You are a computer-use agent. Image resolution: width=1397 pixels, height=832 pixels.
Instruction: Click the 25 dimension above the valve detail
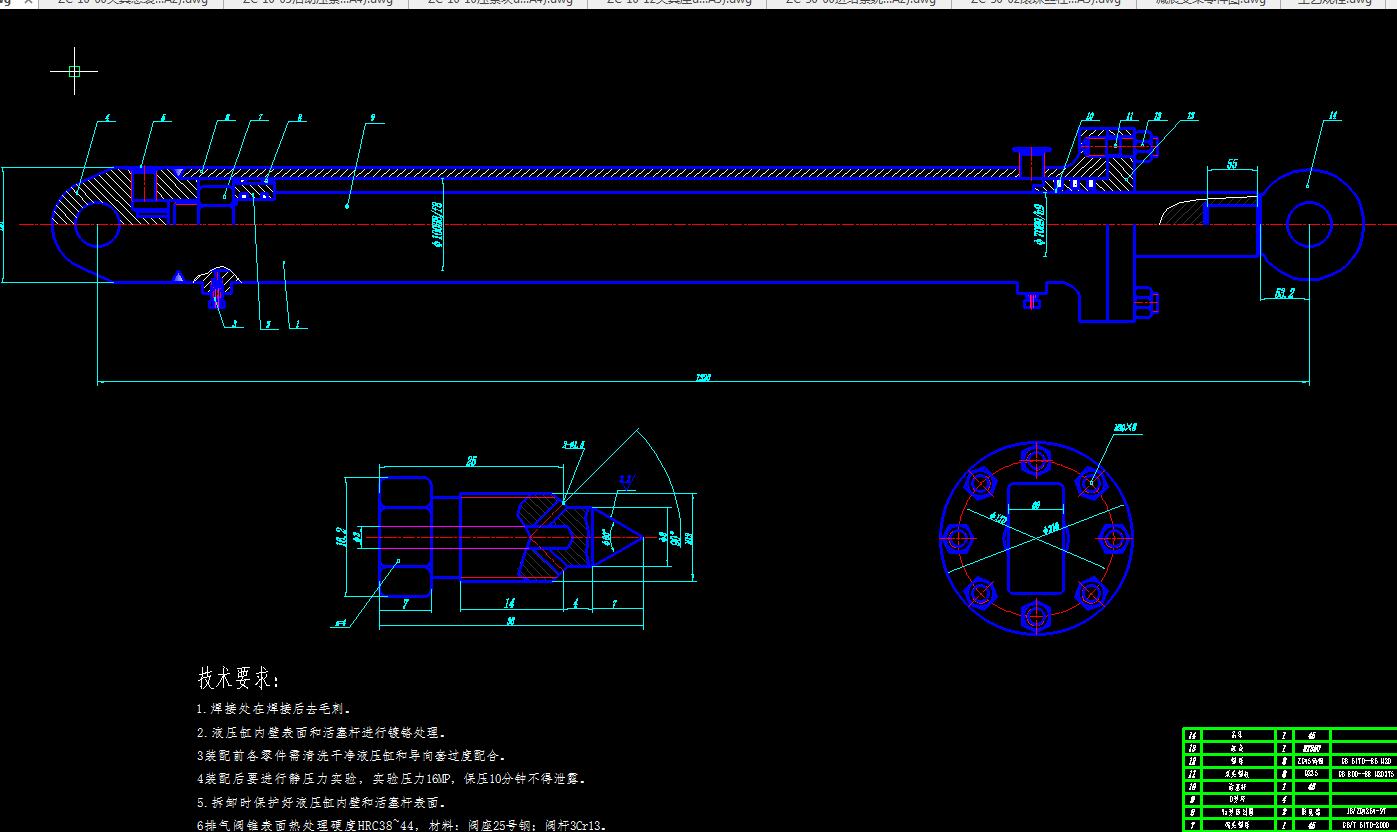pos(470,461)
